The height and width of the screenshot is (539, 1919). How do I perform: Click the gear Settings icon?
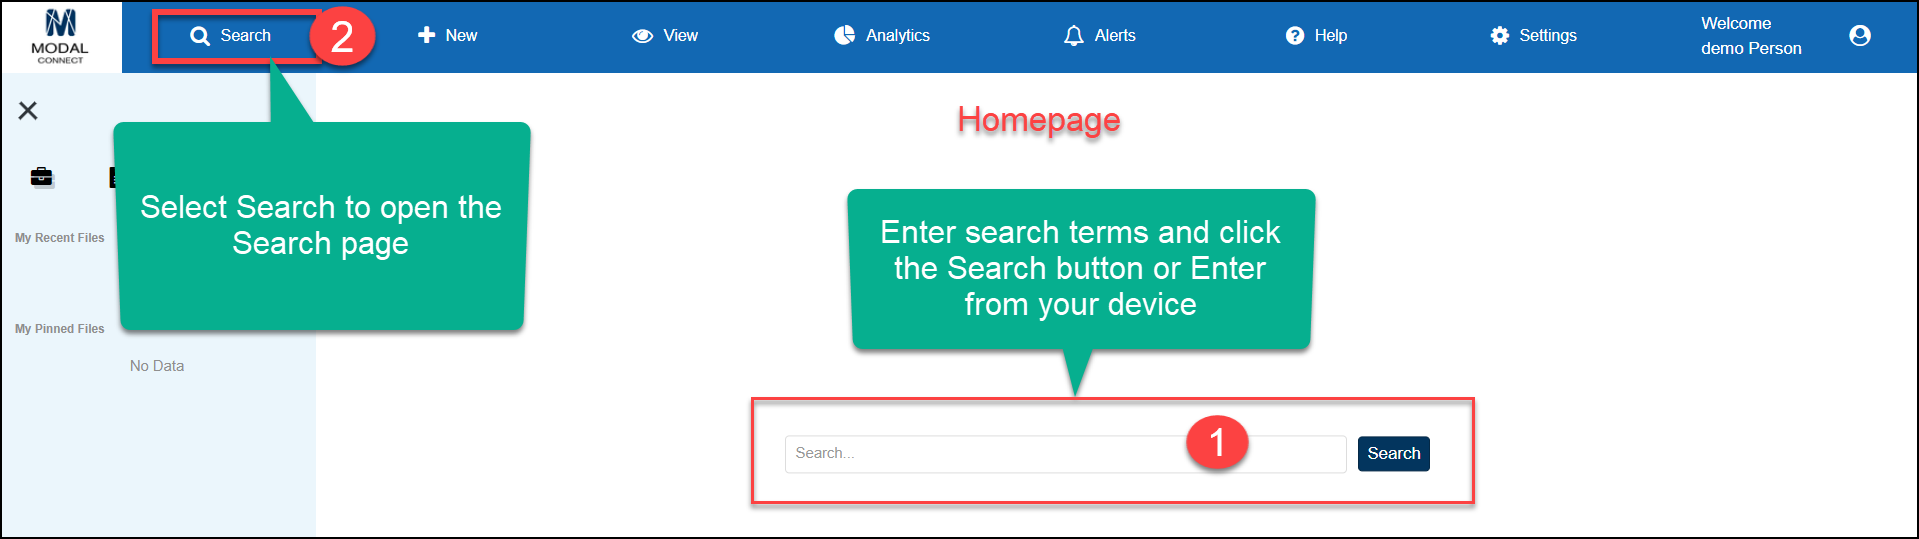(1500, 36)
